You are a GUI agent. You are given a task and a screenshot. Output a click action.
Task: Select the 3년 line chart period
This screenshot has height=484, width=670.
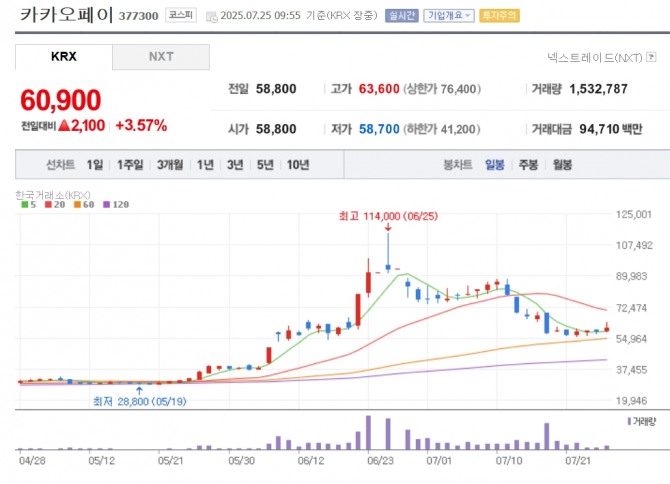[235, 164]
